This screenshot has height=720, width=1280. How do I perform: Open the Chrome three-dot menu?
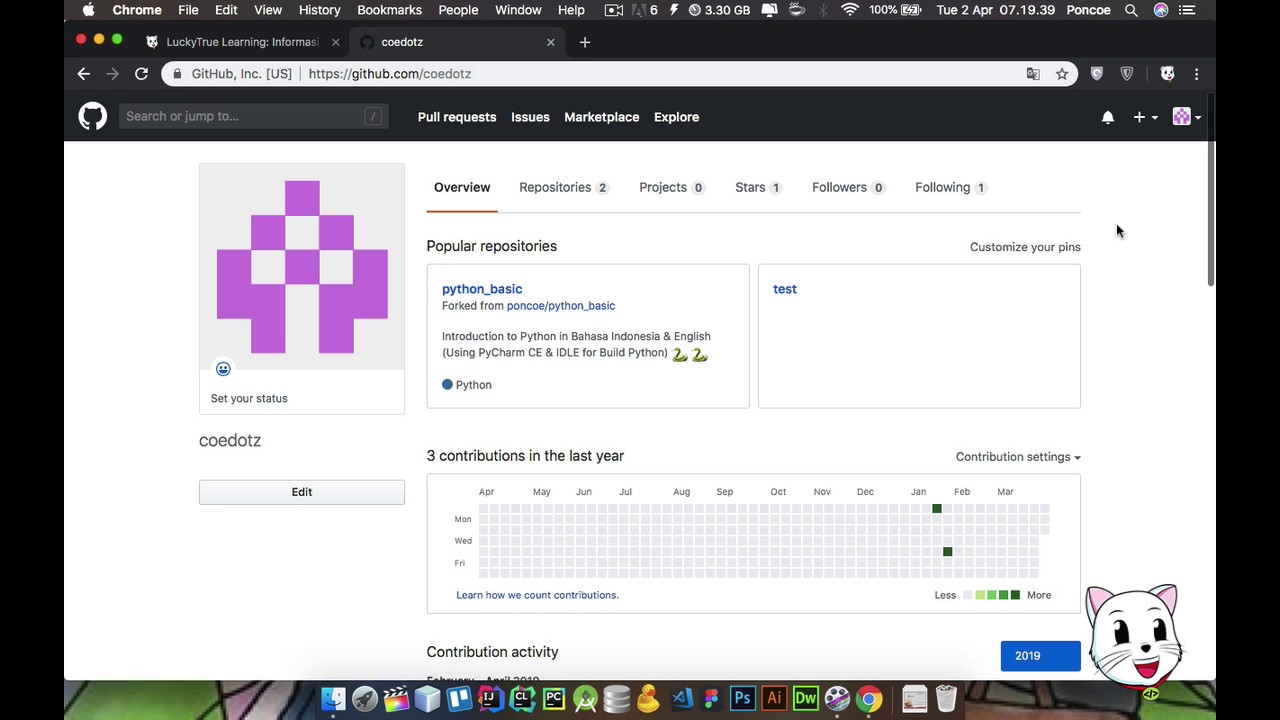[1196, 74]
